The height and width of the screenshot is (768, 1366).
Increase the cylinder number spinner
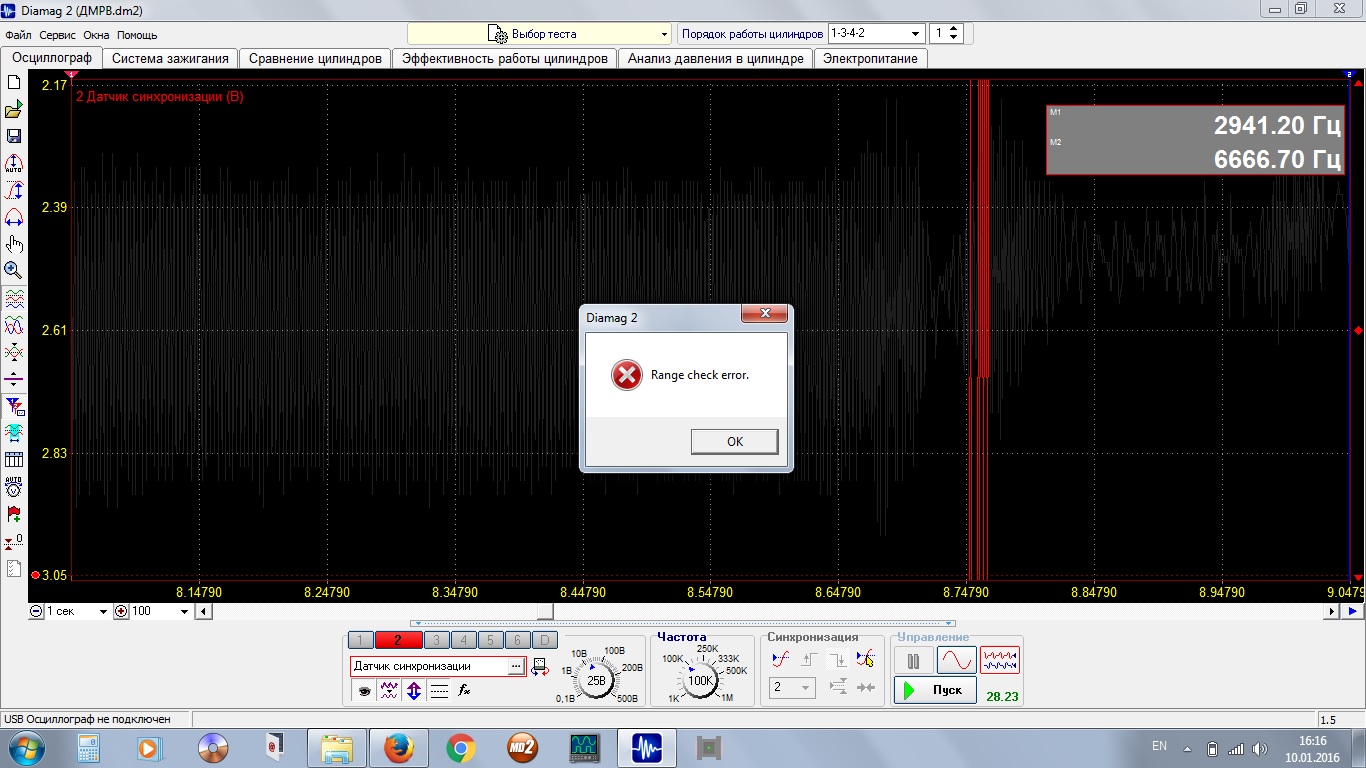tap(954, 29)
